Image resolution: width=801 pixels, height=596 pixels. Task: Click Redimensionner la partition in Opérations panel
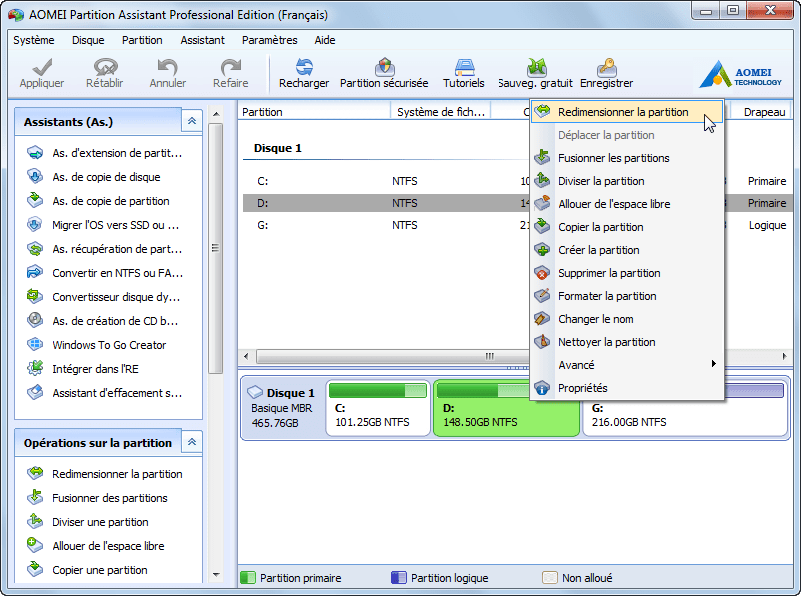[105, 474]
